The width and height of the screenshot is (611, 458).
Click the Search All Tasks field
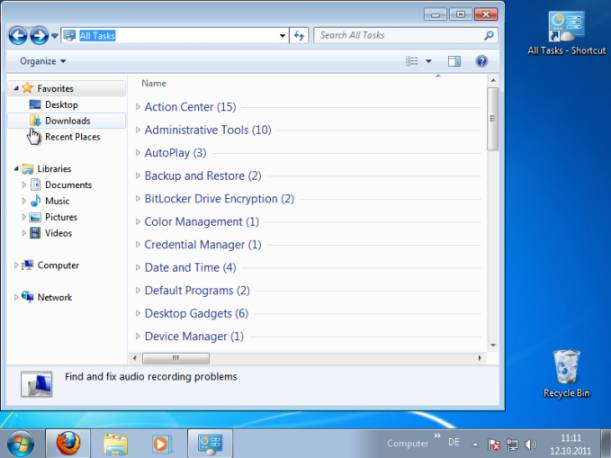[405, 35]
